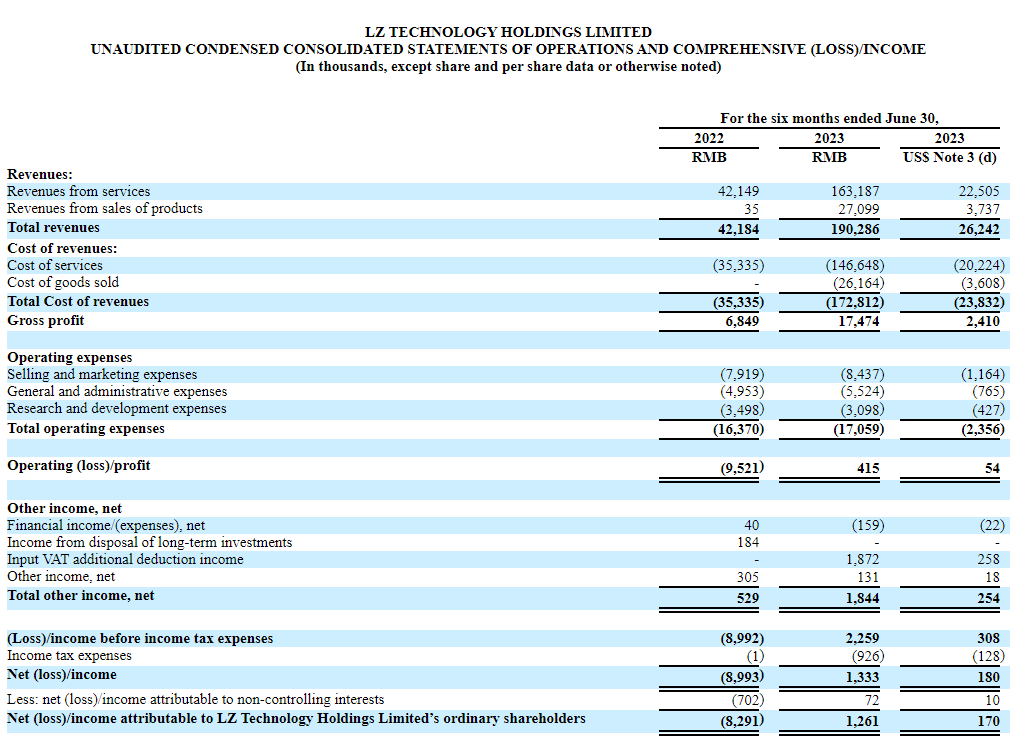Click the 'Total revenues' row label

tap(53, 227)
